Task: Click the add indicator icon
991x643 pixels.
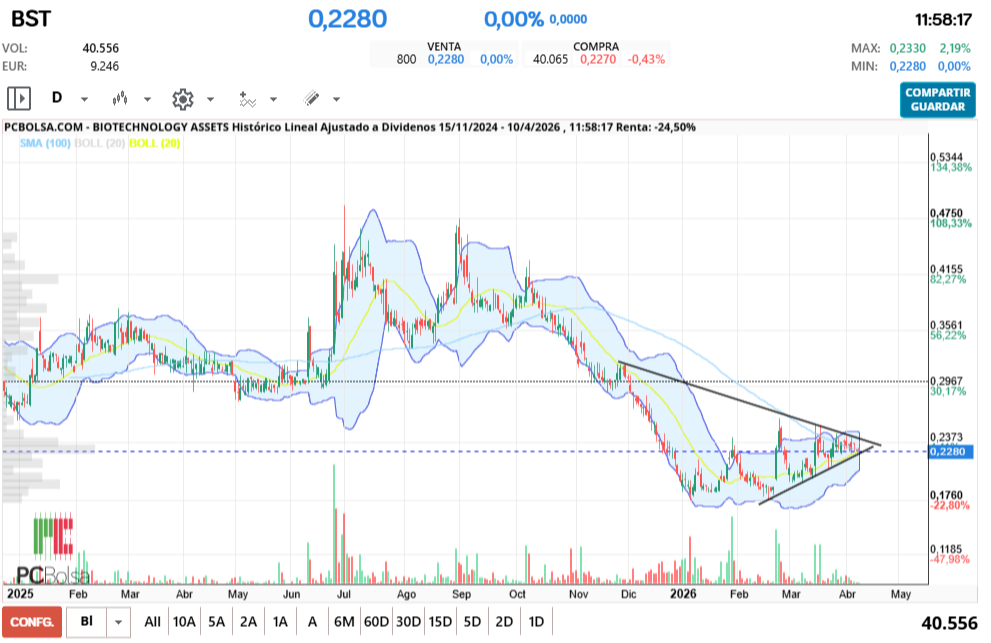Action: (x=247, y=98)
